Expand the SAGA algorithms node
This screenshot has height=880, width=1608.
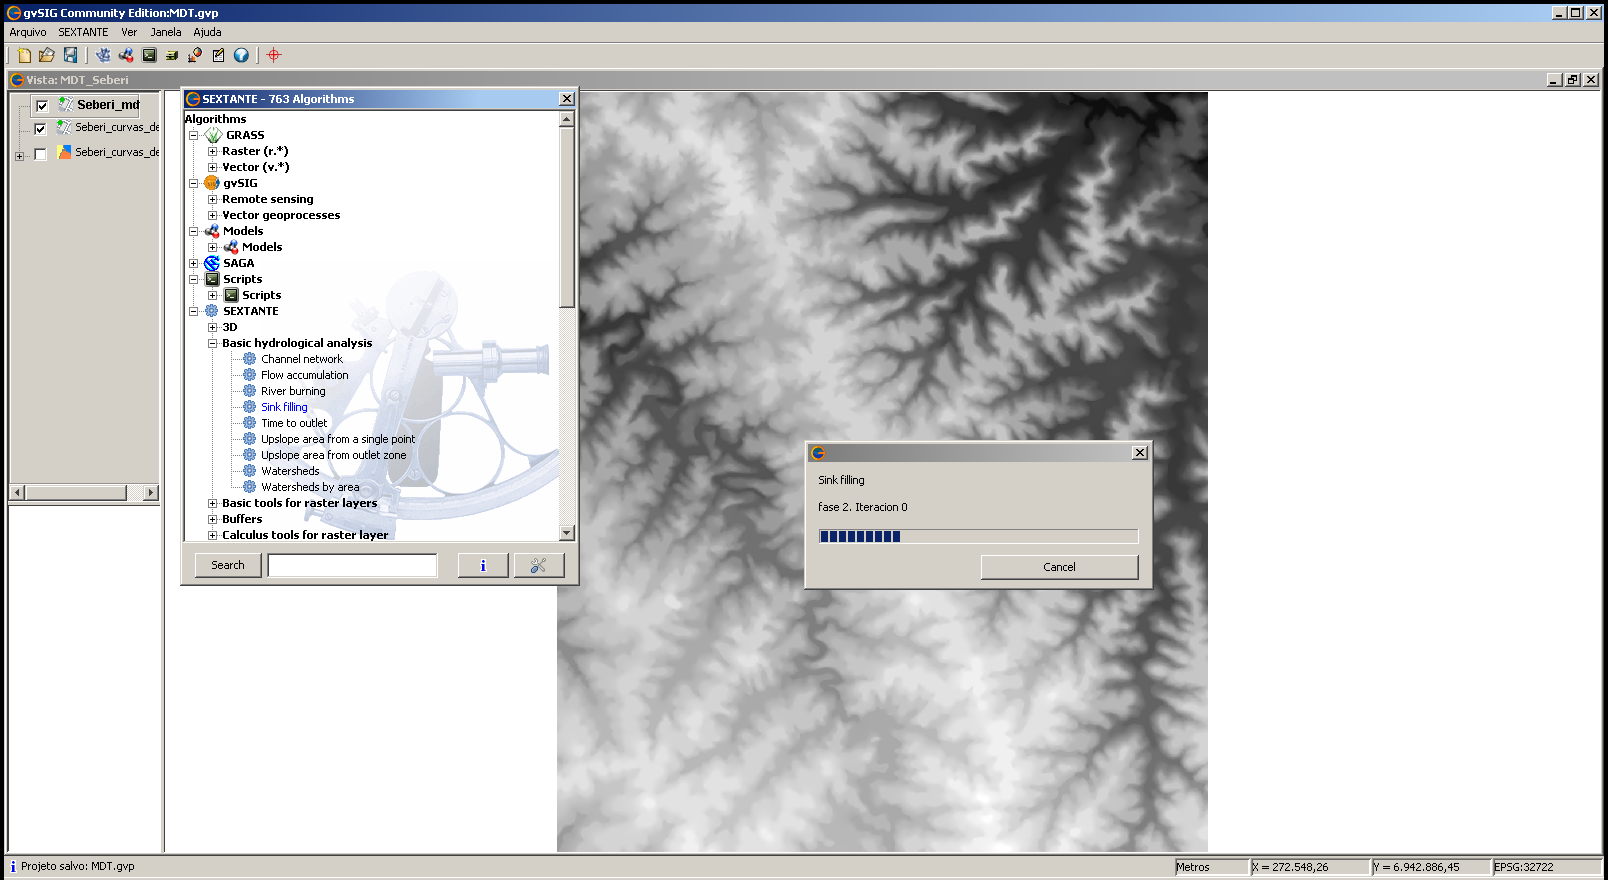coord(194,263)
